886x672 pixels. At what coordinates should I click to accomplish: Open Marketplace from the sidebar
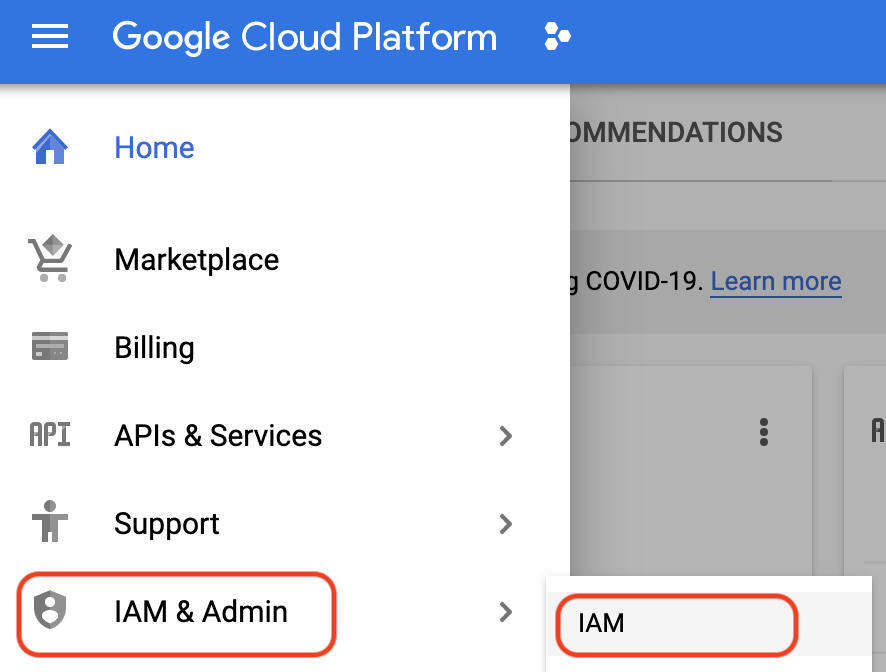197,260
